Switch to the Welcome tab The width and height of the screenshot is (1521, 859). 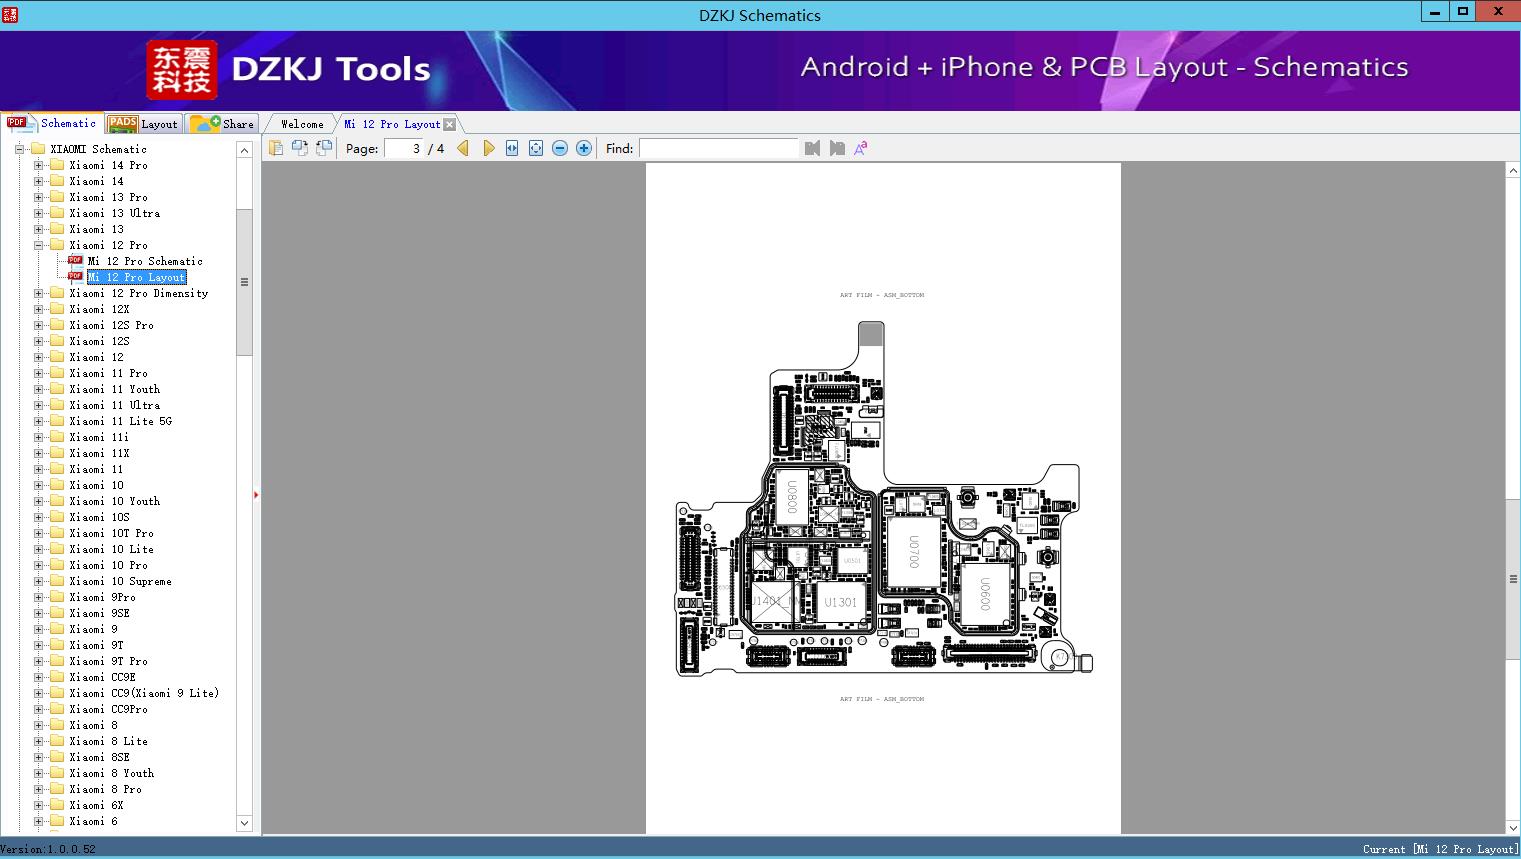pyautogui.click(x=301, y=124)
